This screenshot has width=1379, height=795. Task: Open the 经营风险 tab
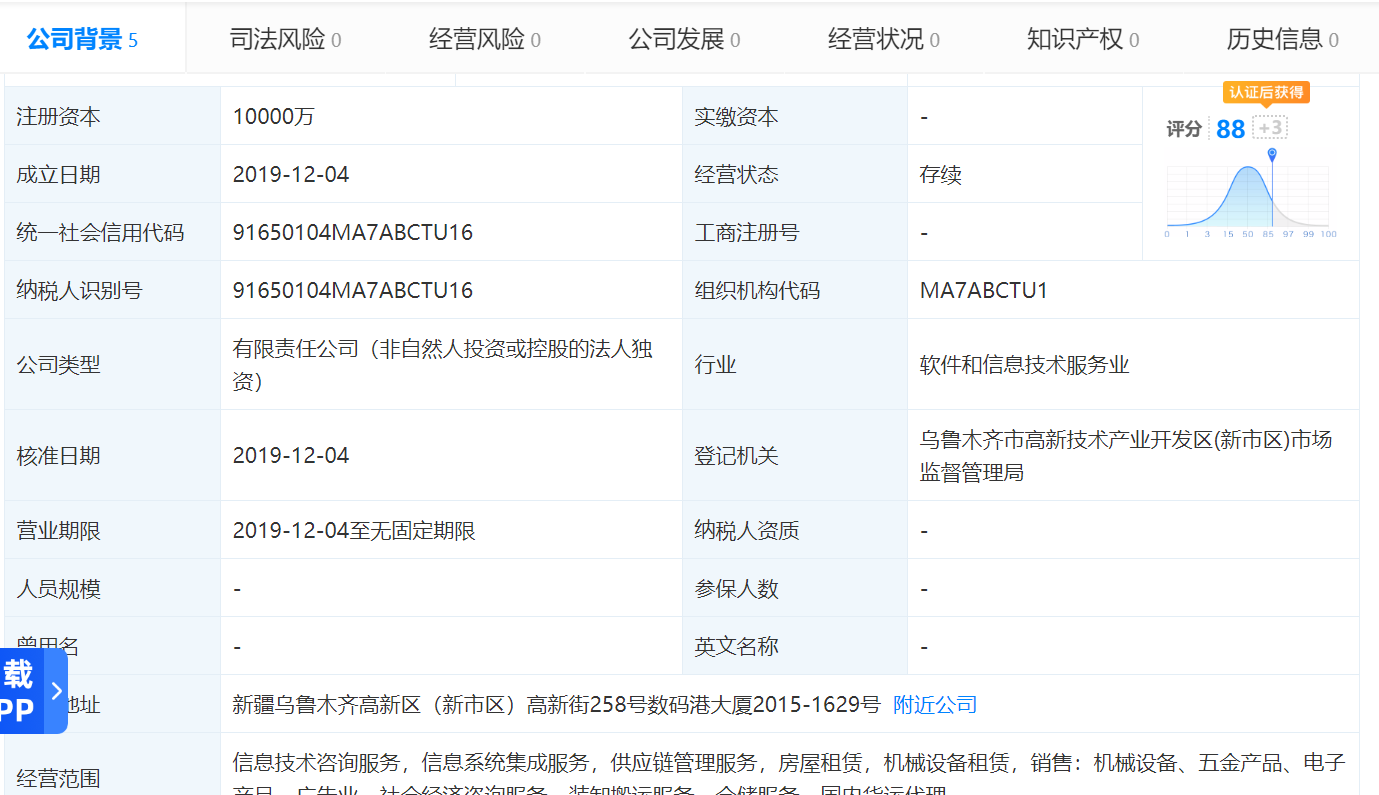[x=485, y=40]
